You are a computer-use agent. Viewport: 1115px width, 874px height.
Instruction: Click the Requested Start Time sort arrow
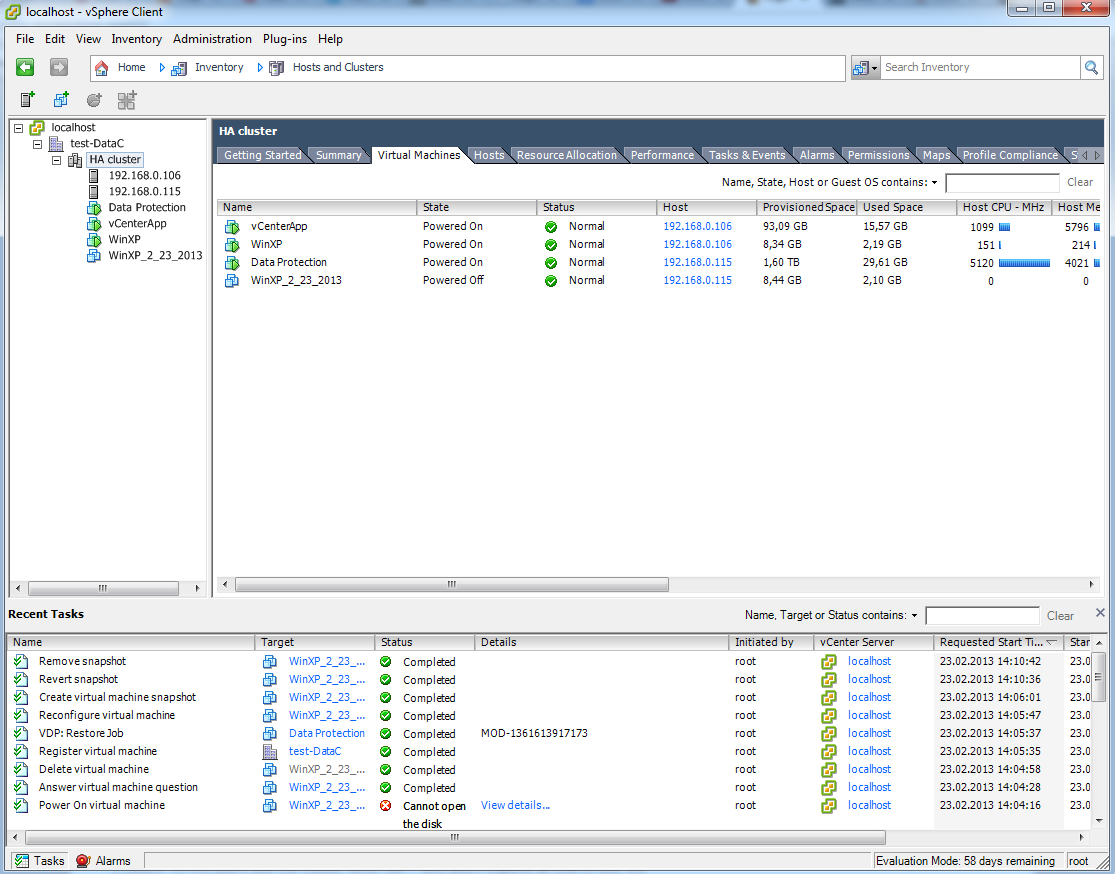point(1052,642)
